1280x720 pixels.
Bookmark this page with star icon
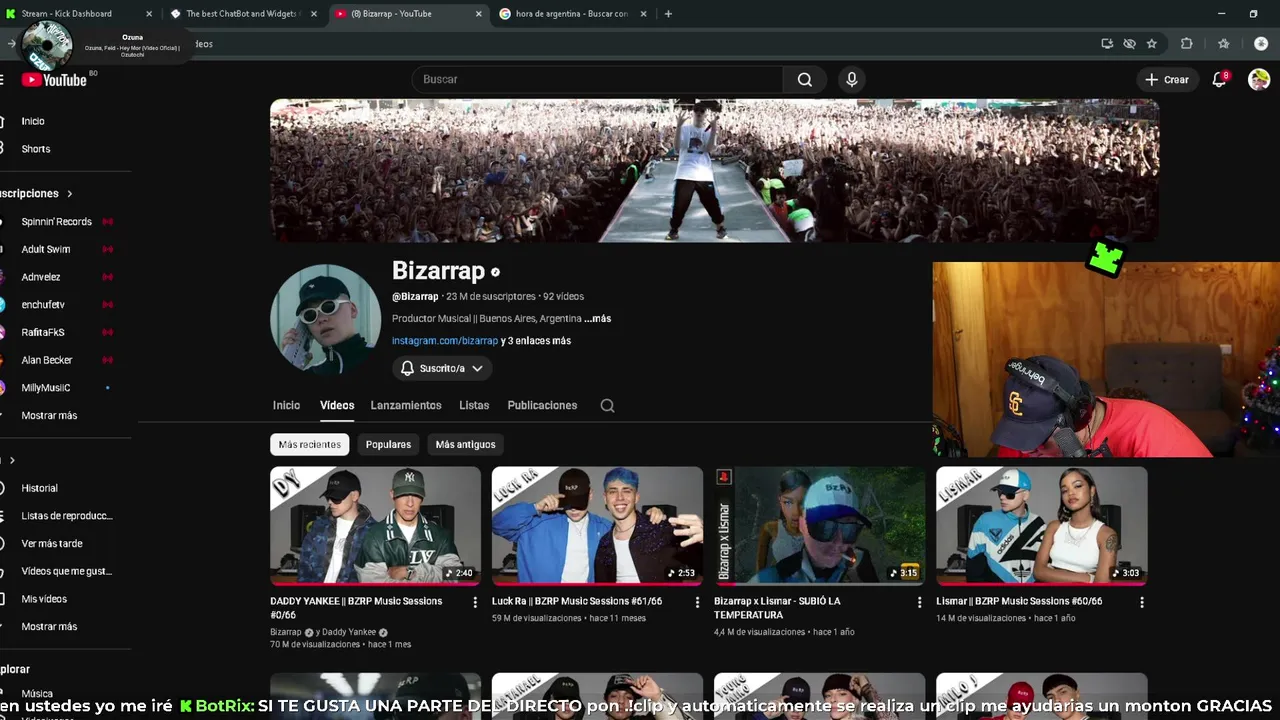click(x=1152, y=44)
